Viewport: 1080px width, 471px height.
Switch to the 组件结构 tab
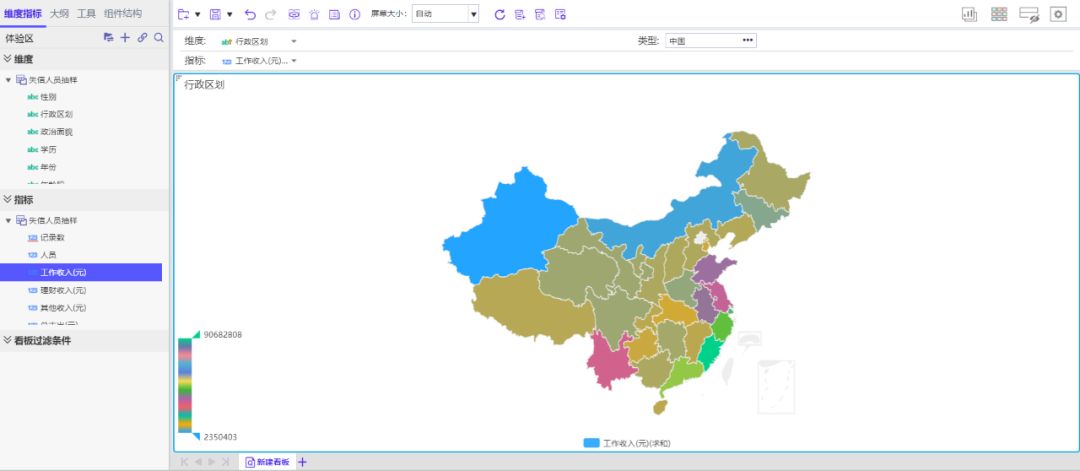coord(122,13)
